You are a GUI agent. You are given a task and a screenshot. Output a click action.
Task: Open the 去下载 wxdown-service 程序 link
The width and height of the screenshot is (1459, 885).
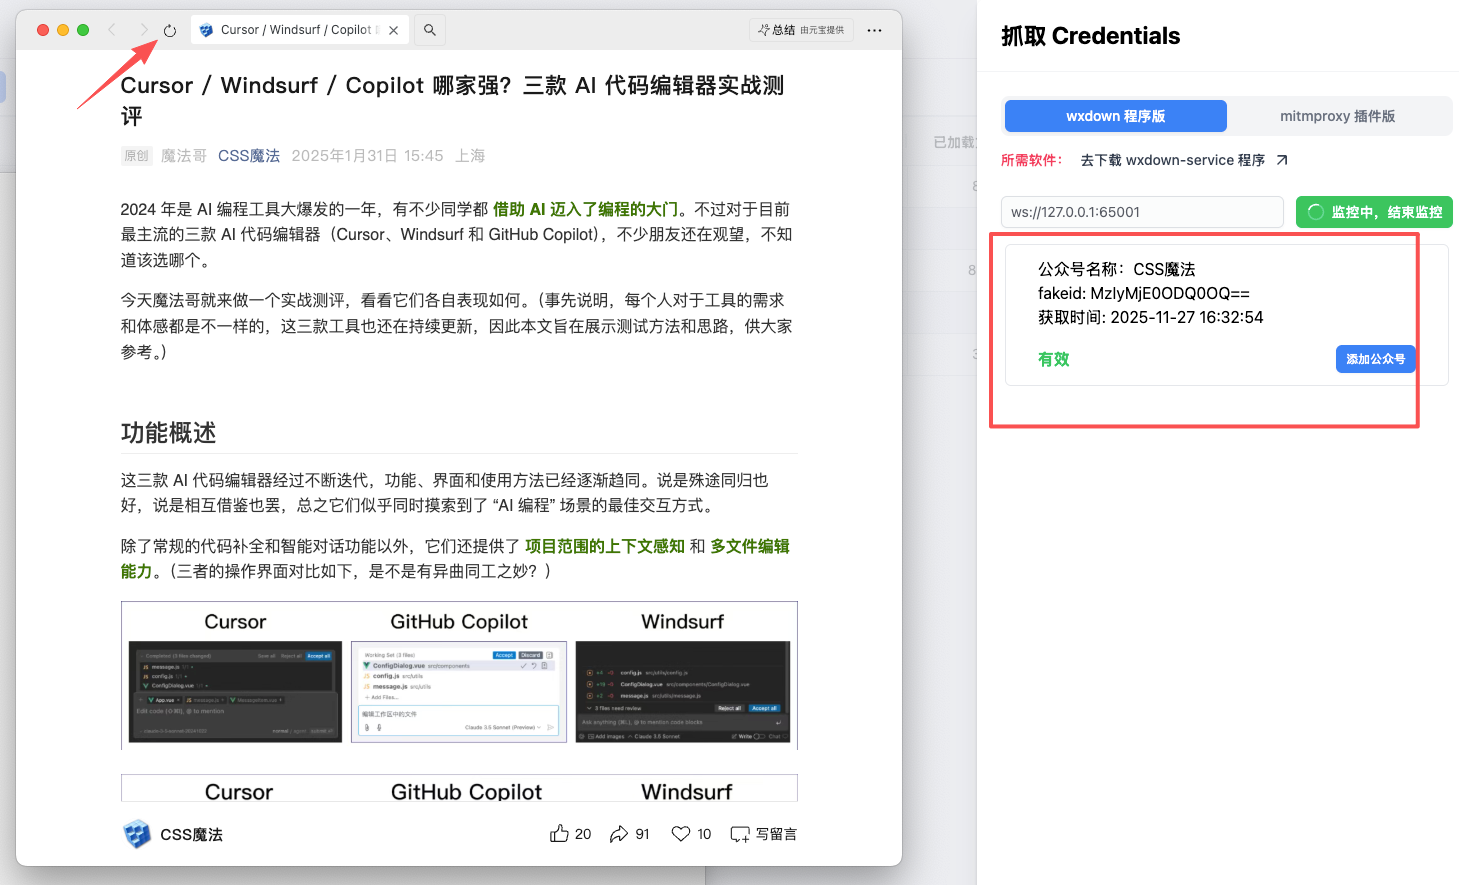1183,160
